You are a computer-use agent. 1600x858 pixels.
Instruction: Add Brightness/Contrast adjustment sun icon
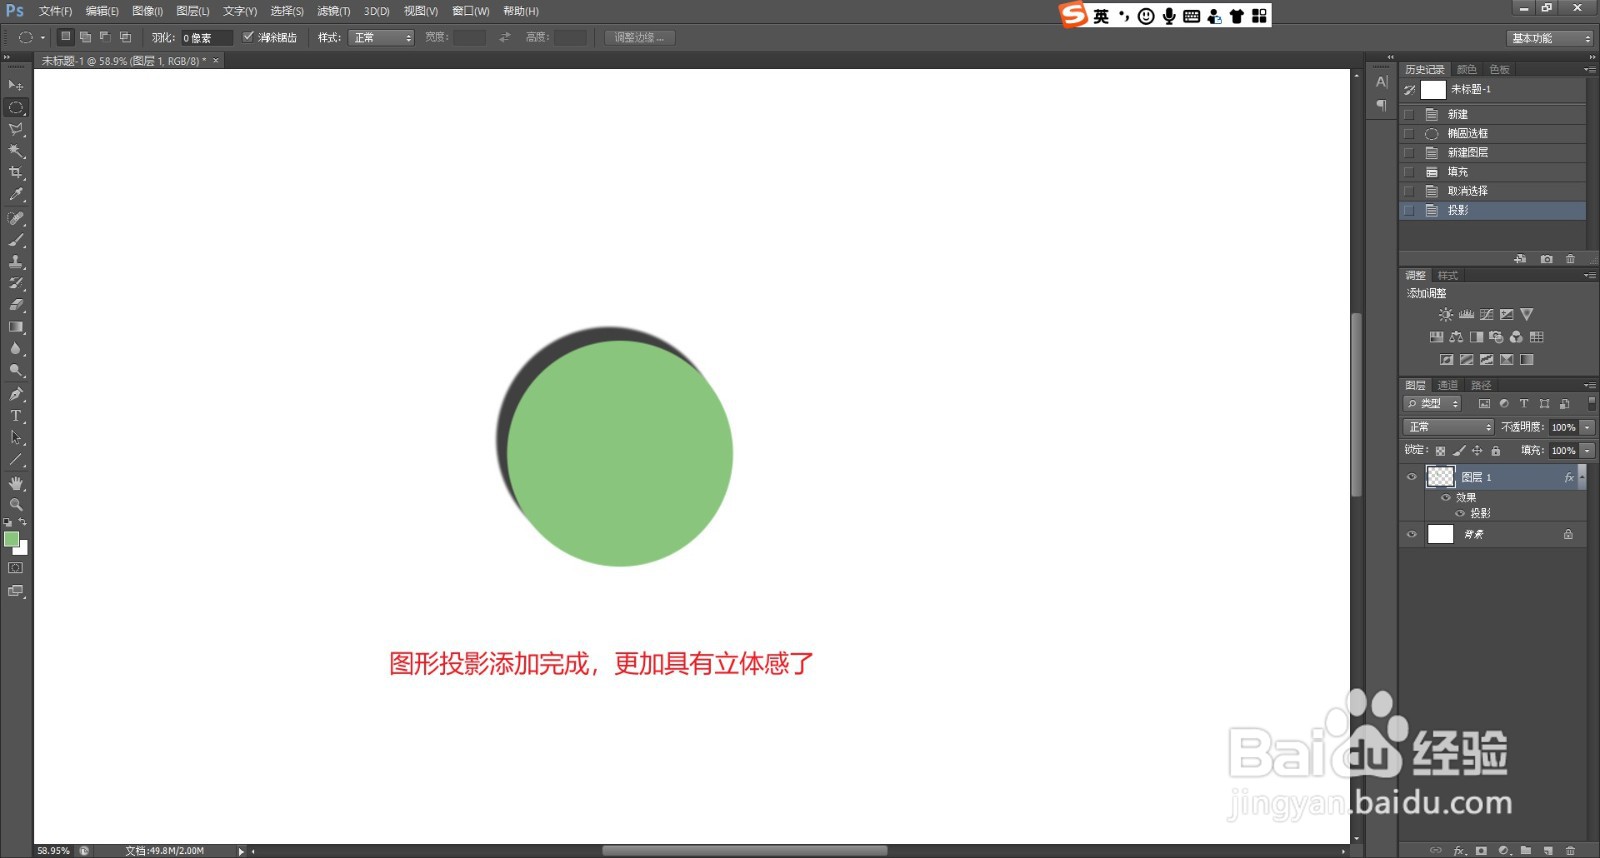(x=1446, y=314)
